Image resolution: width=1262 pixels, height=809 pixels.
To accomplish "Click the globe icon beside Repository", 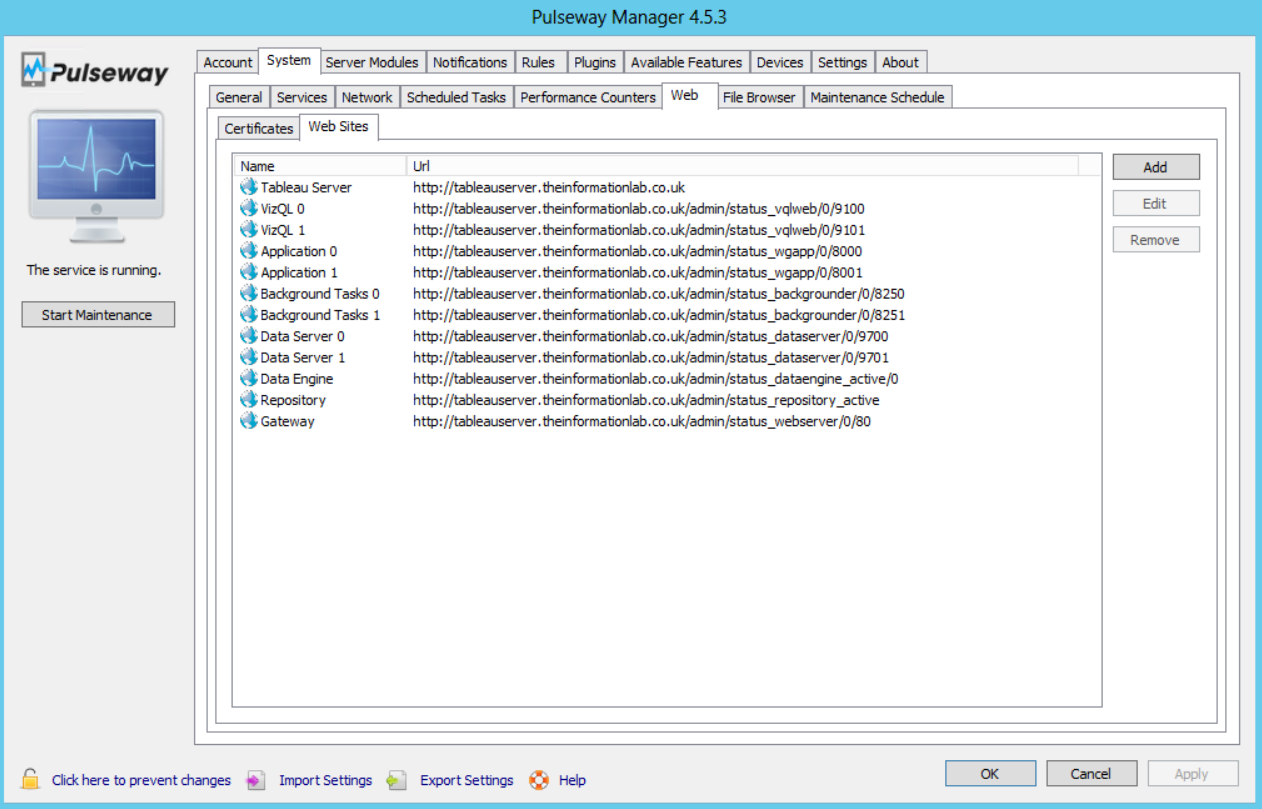I will (x=249, y=400).
